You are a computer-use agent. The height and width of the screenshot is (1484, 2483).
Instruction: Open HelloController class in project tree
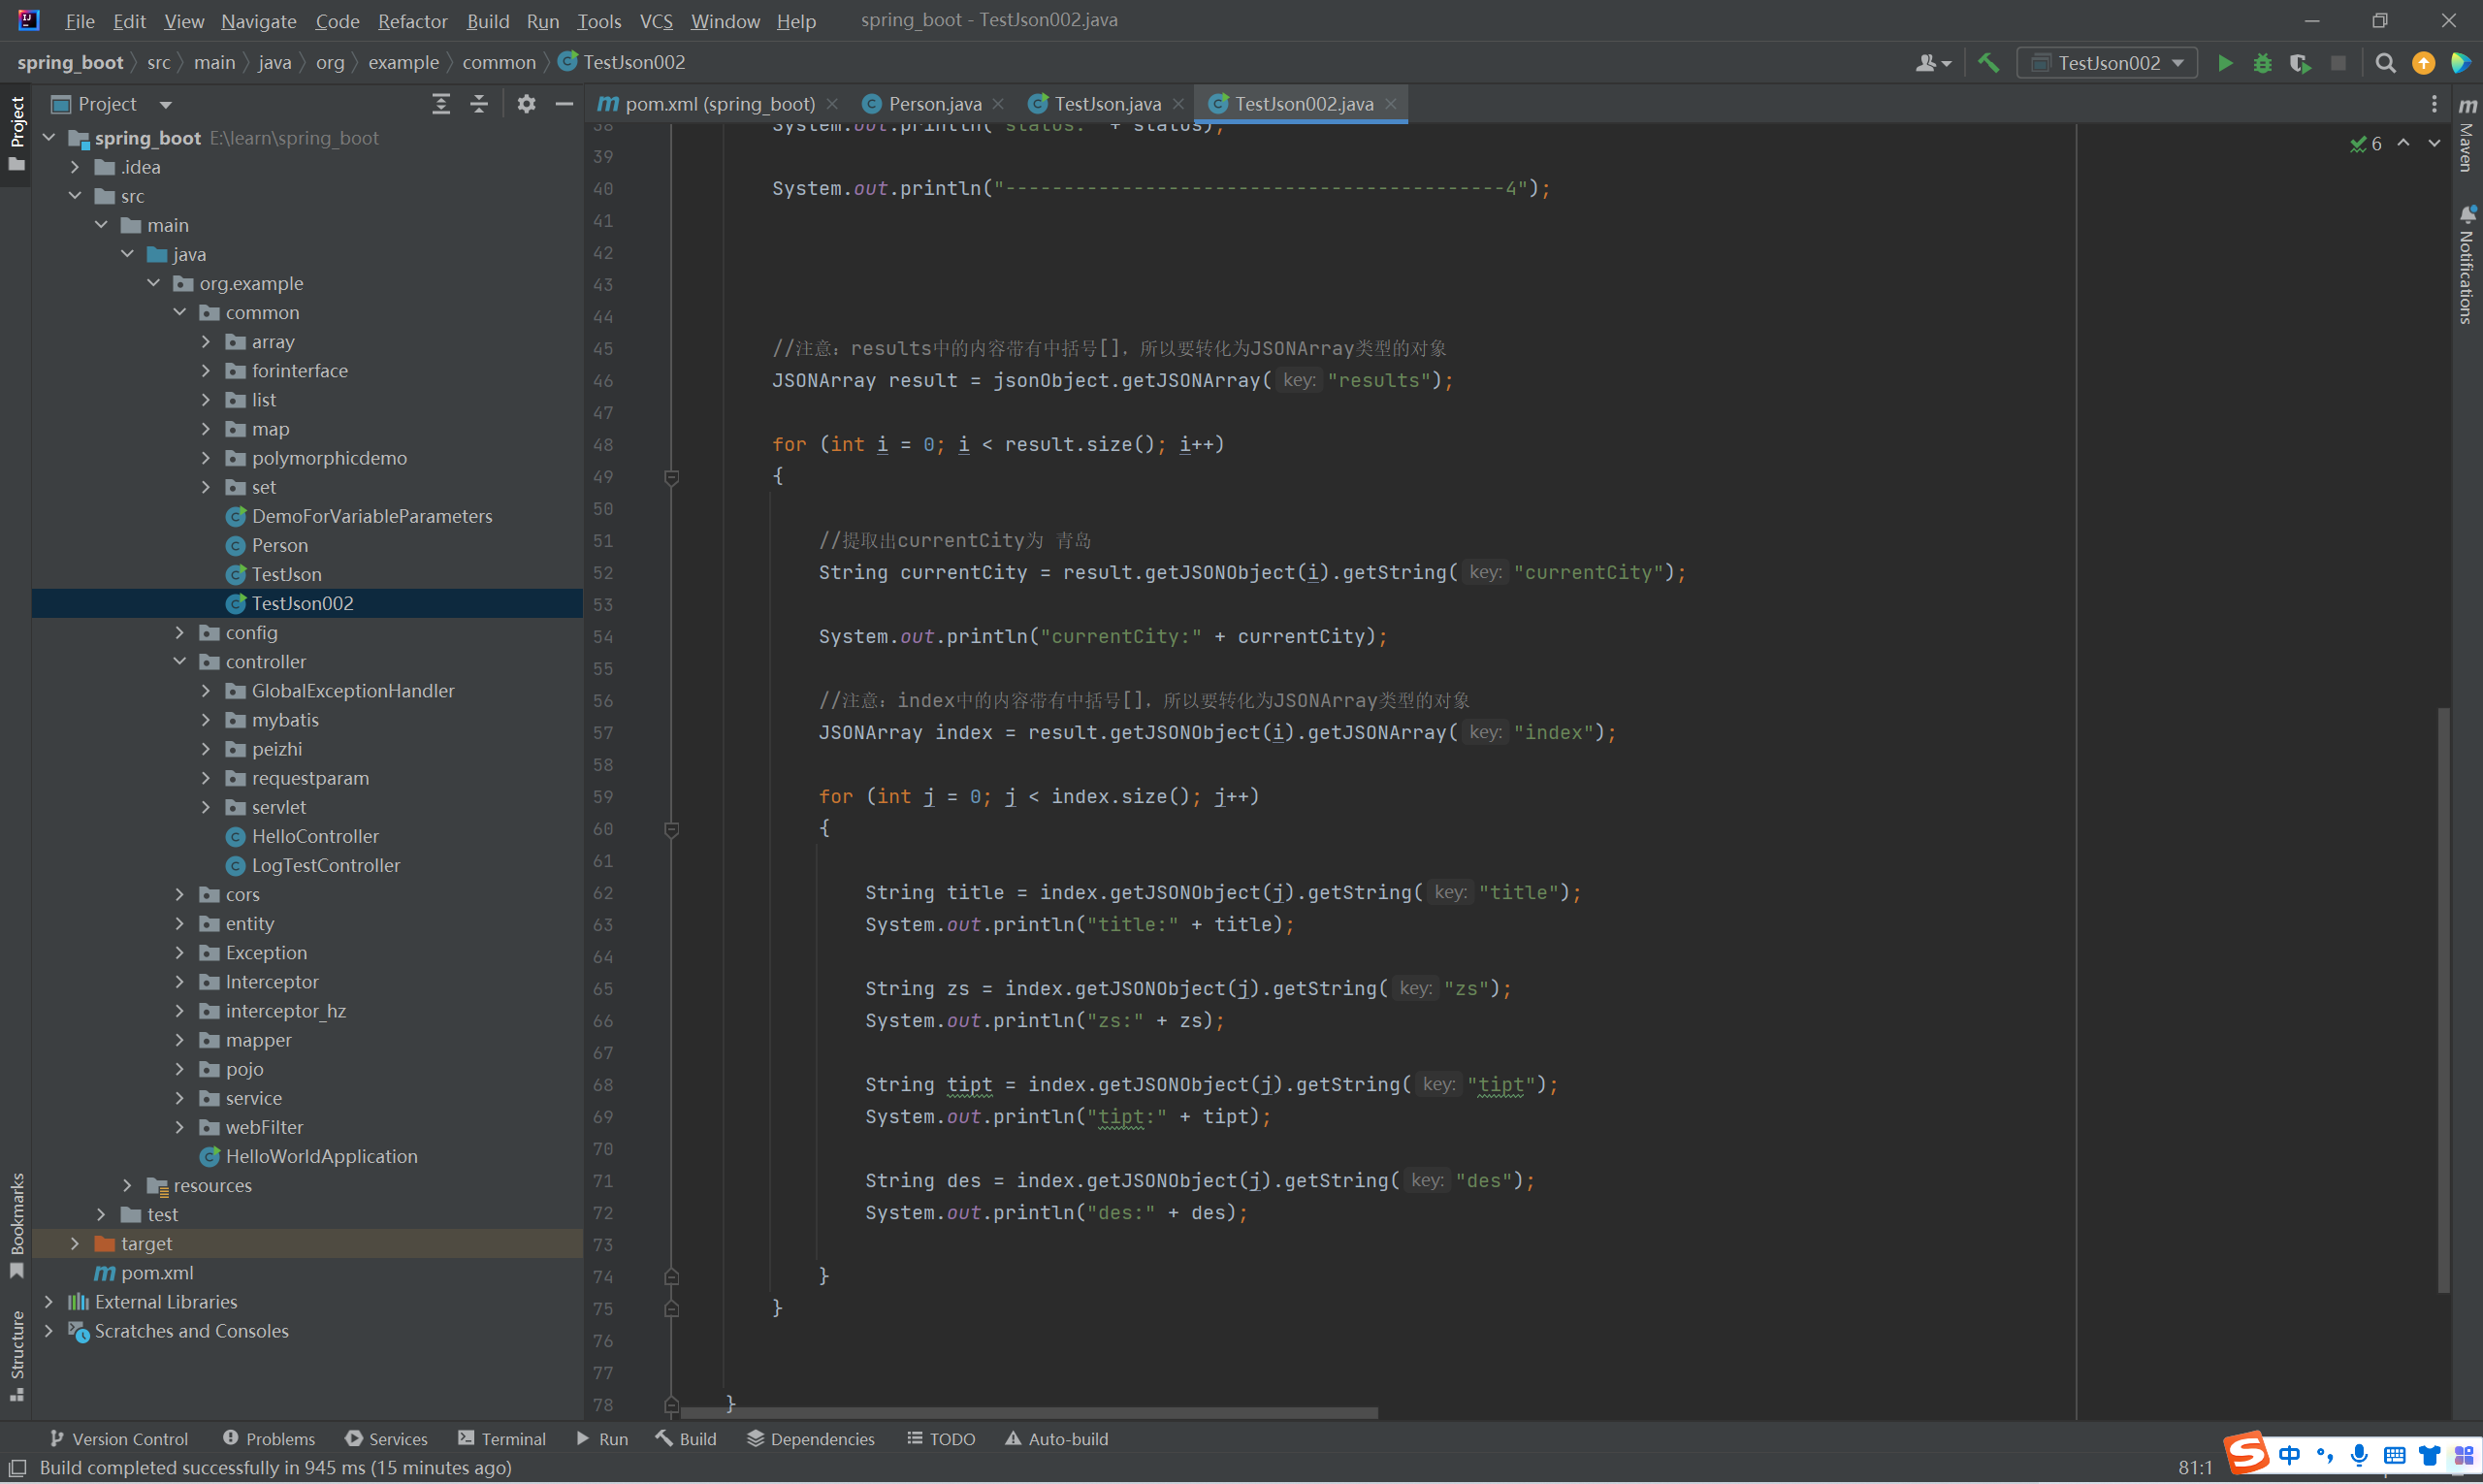(314, 836)
